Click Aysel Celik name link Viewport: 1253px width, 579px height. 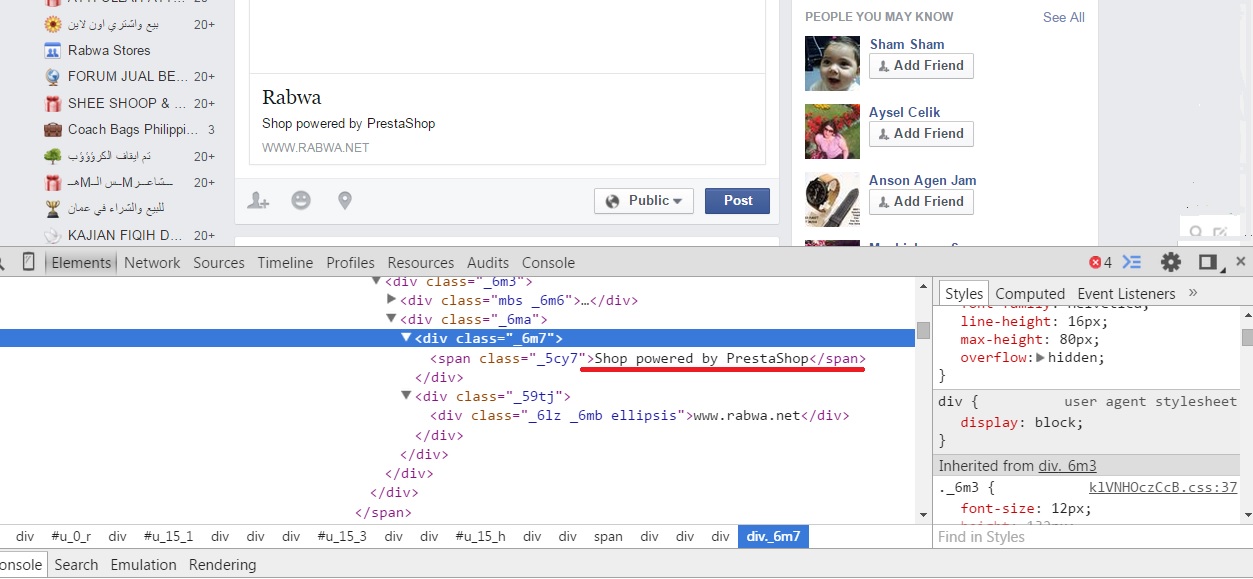click(x=905, y=112)
